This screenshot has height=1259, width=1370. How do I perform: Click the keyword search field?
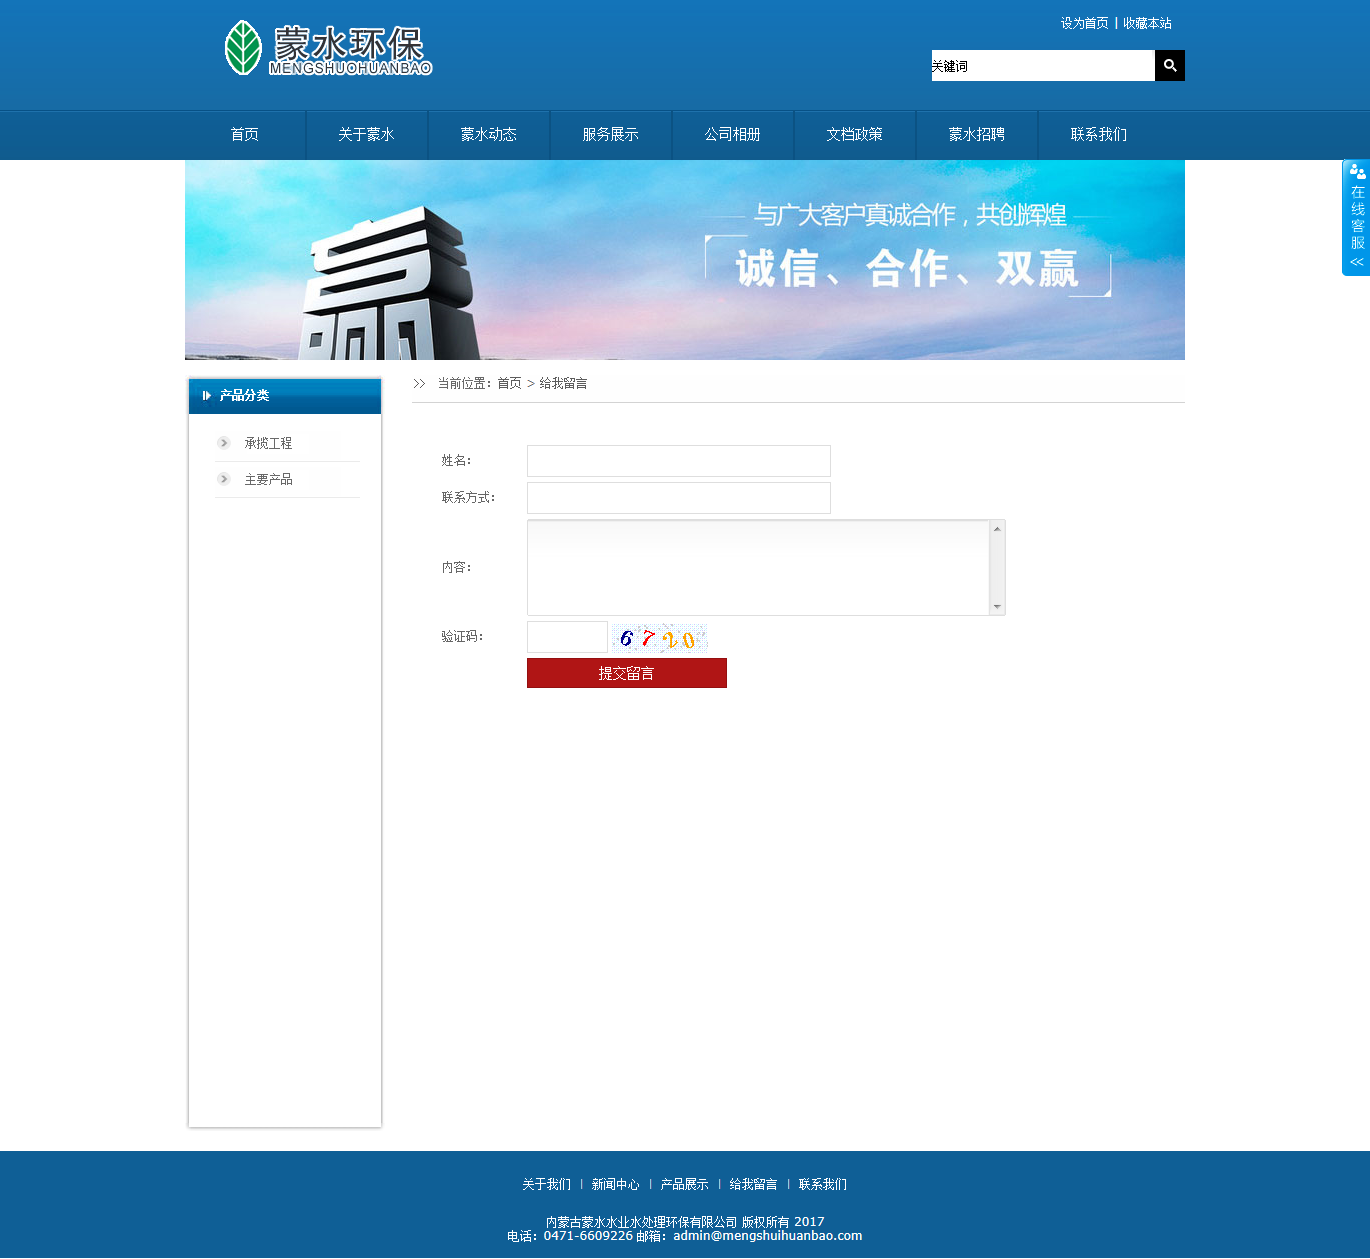click(x=1042, y=66)
